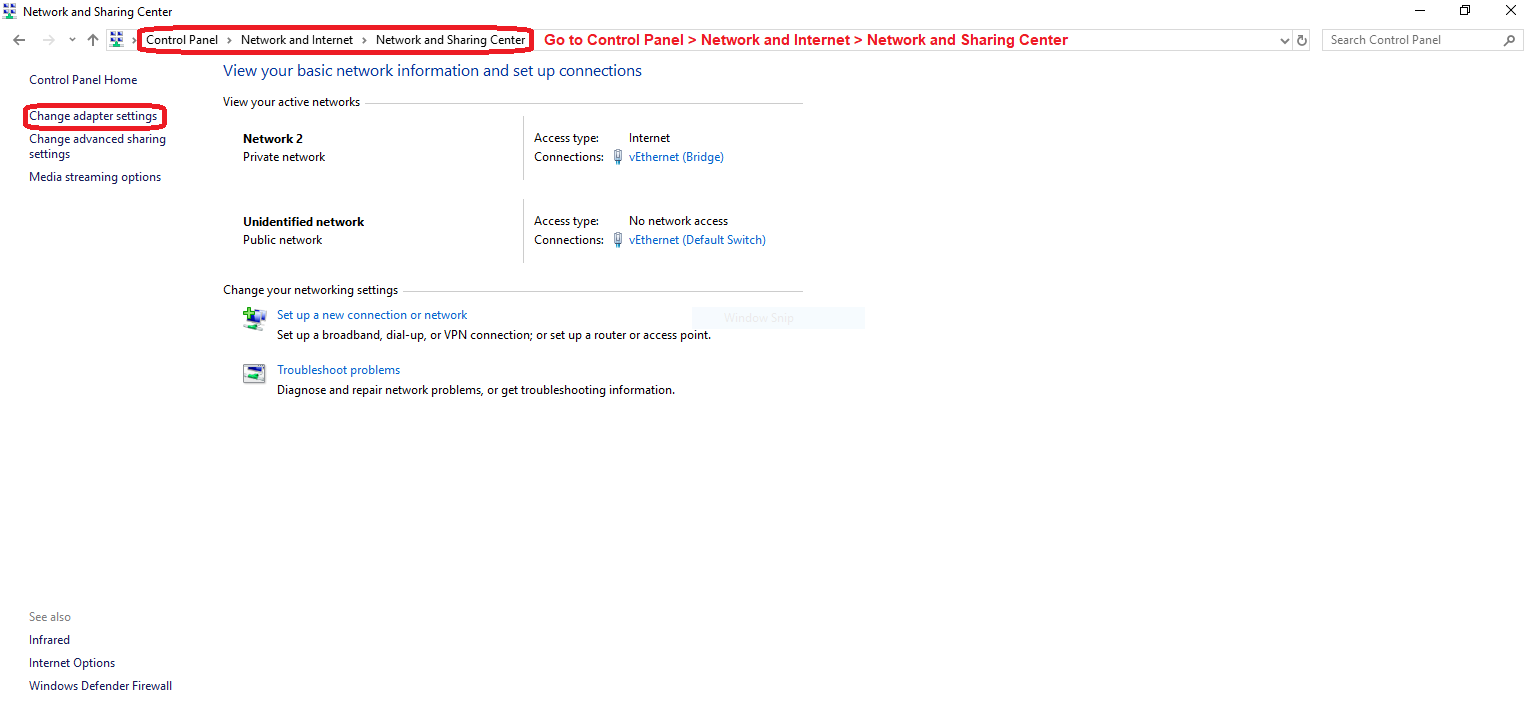Click the magnifier icon in search box
The height and width of the screenshot is (713, 1536).
point(1509,40)
